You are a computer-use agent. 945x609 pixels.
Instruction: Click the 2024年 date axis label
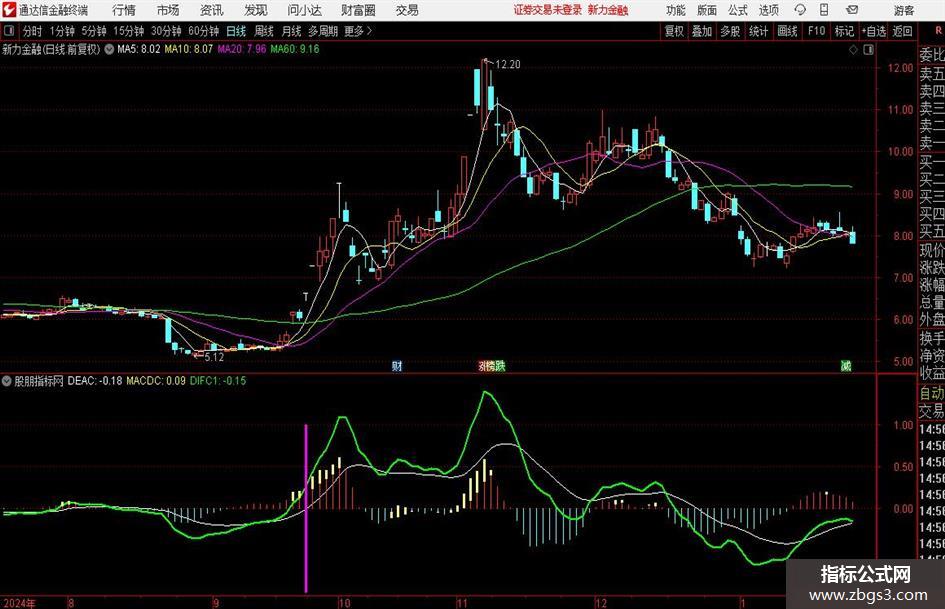pos(19,603)
